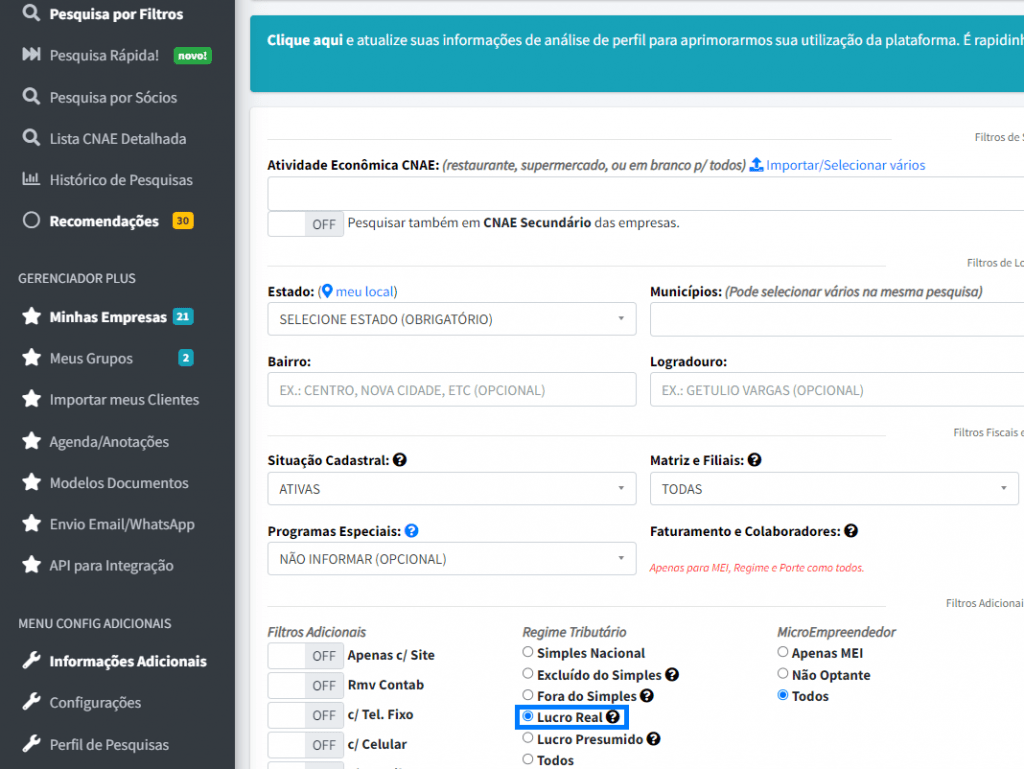Go to Histórico de Pesquisas in sidebar
1024x769 pixels.
[120, 180]
